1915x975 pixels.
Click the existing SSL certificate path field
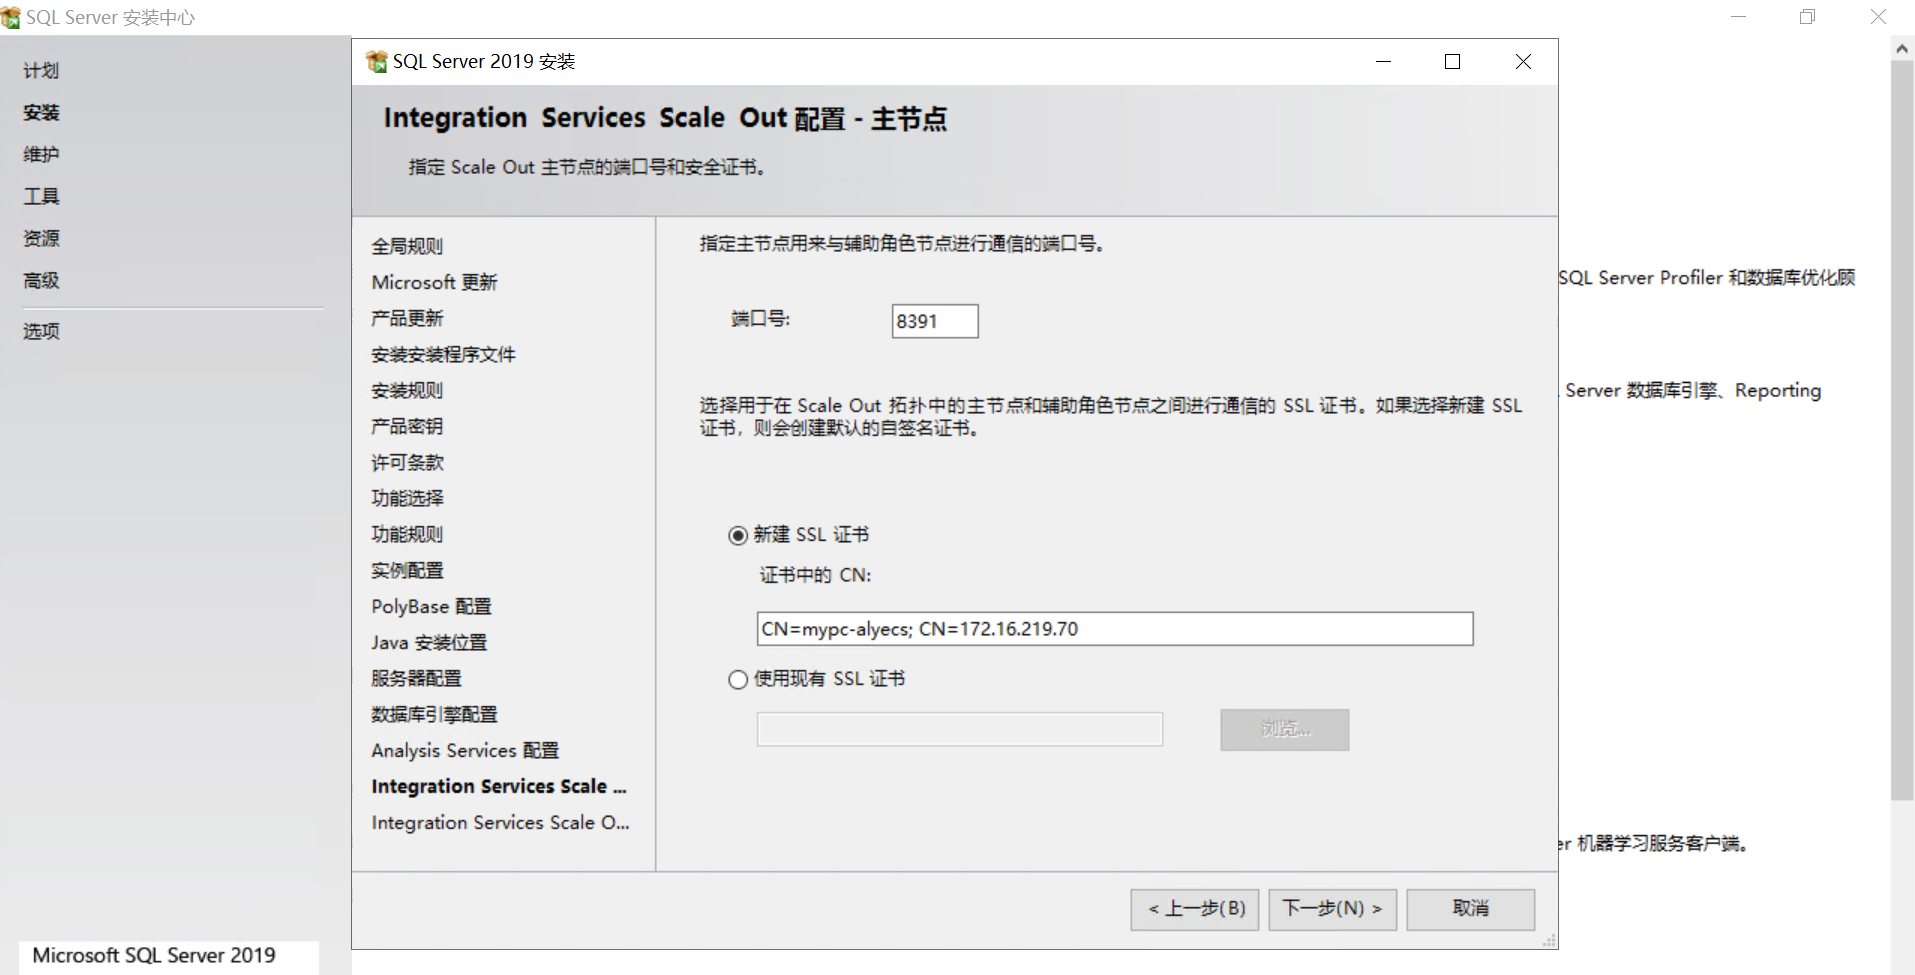pos(960,729)
